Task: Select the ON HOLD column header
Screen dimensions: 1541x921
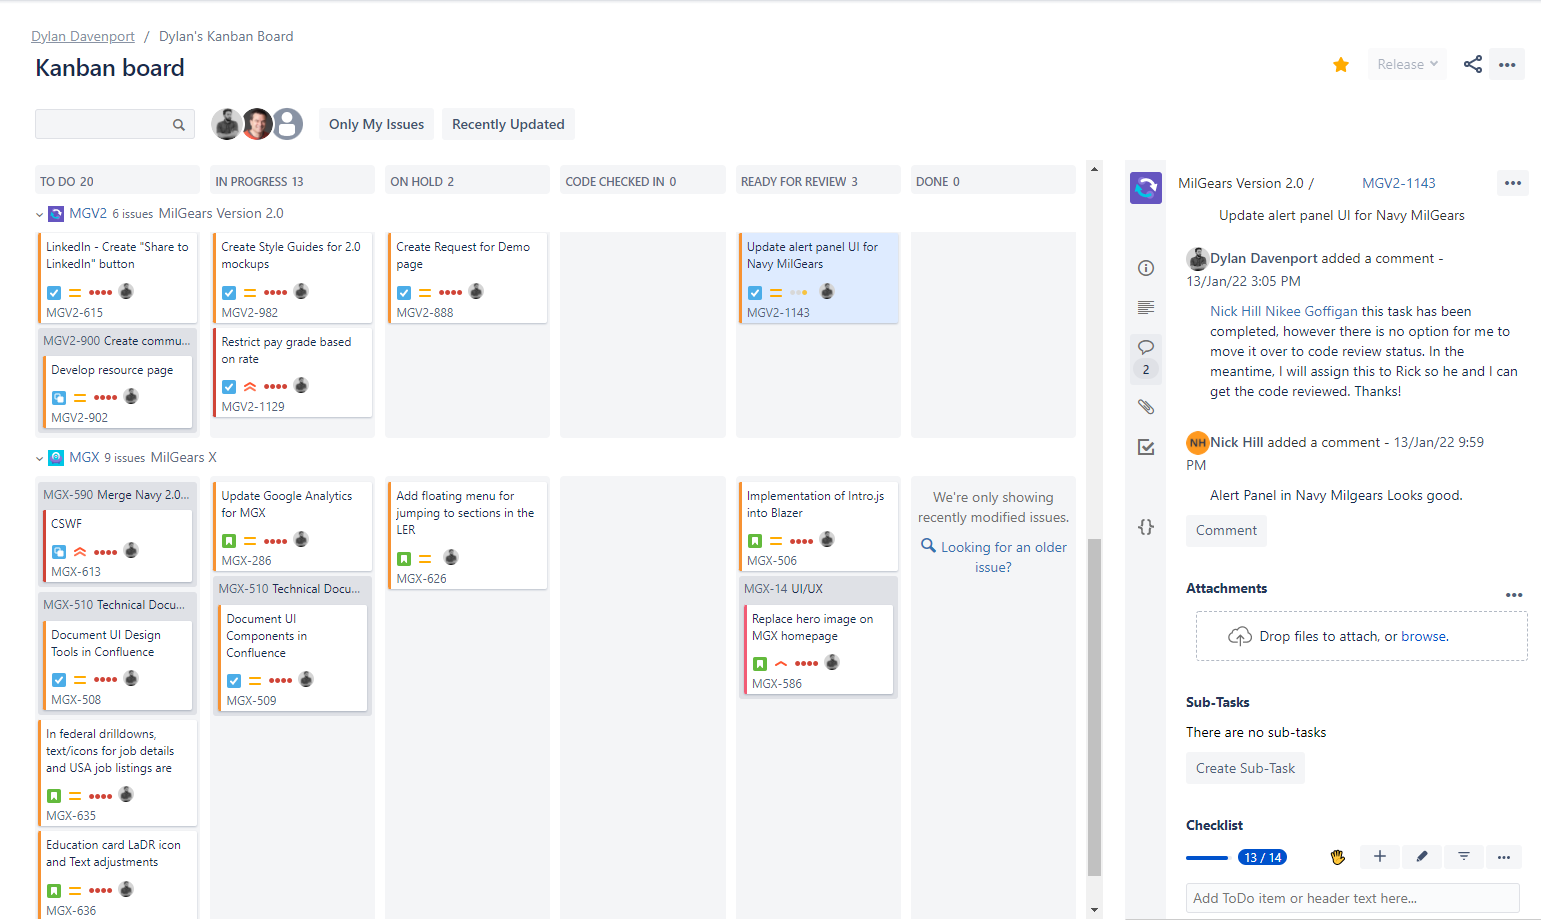Action: (x=467, y=181)
